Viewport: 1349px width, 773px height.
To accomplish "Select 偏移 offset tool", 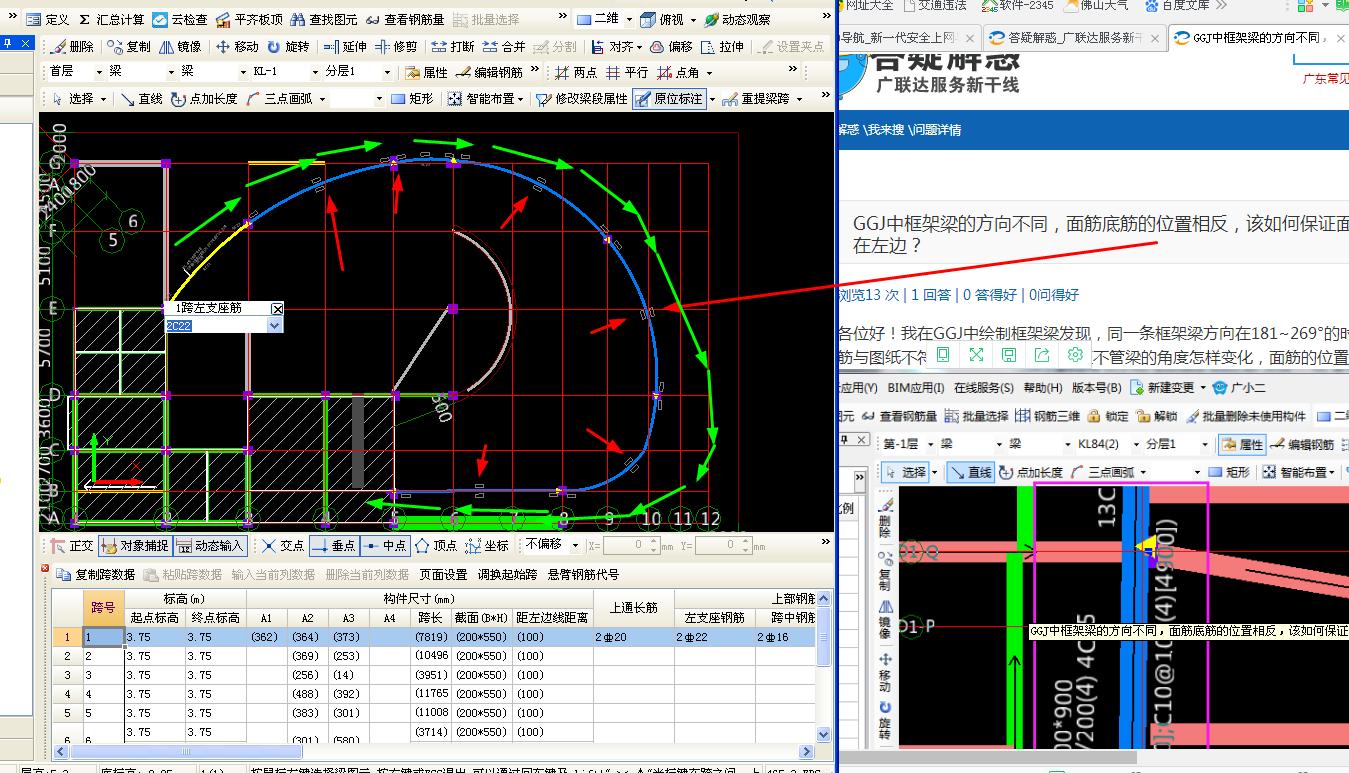I will 671,47.
